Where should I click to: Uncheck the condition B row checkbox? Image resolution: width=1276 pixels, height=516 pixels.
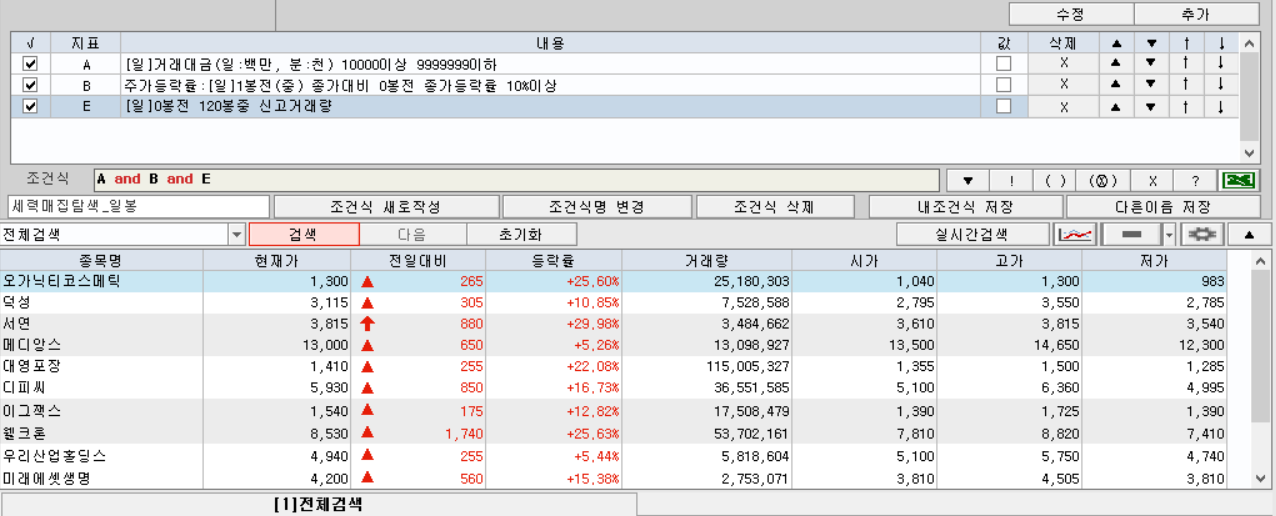click(x=30, y=85)
